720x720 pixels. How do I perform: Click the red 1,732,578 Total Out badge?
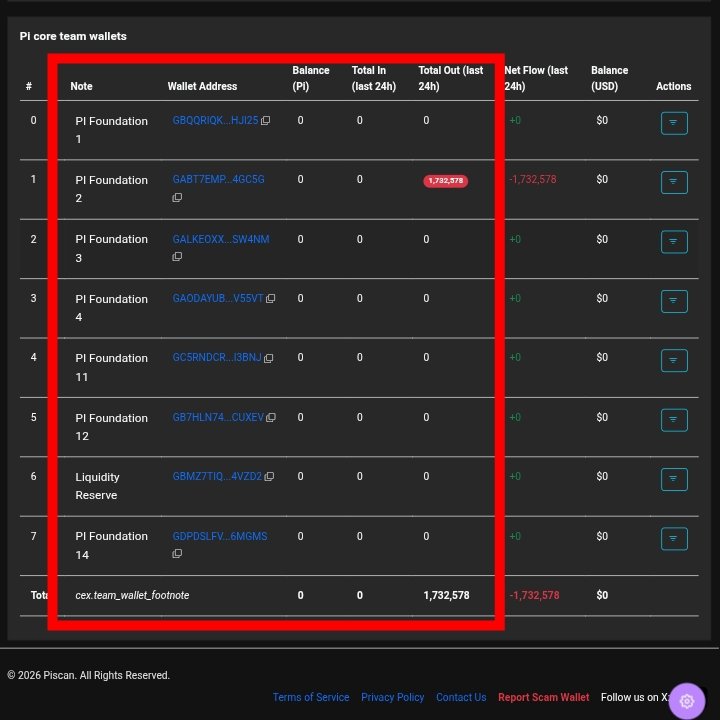point(445,181)
